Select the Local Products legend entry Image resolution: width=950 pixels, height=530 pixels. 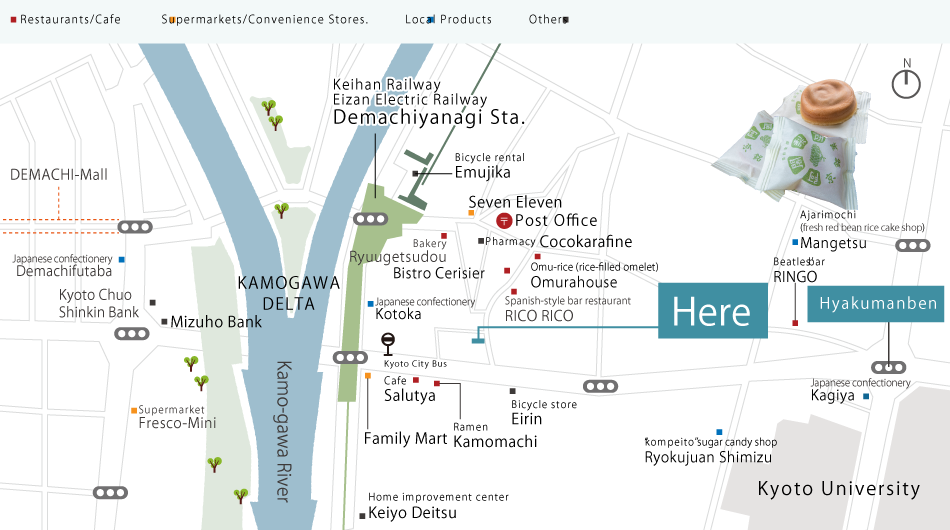448,19
